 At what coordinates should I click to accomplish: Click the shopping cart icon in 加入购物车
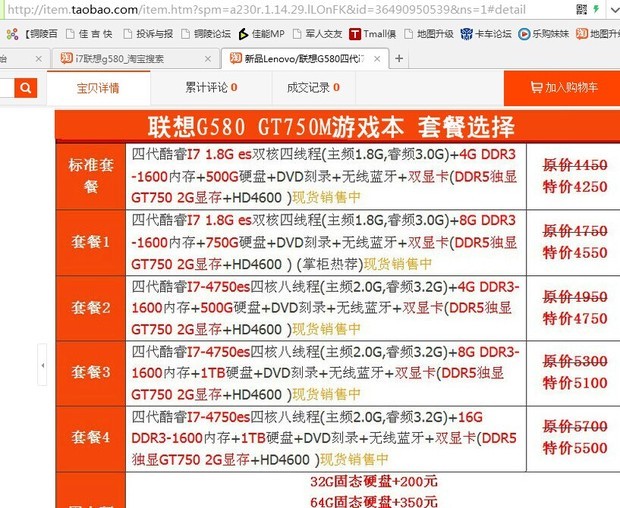(536, 87)
